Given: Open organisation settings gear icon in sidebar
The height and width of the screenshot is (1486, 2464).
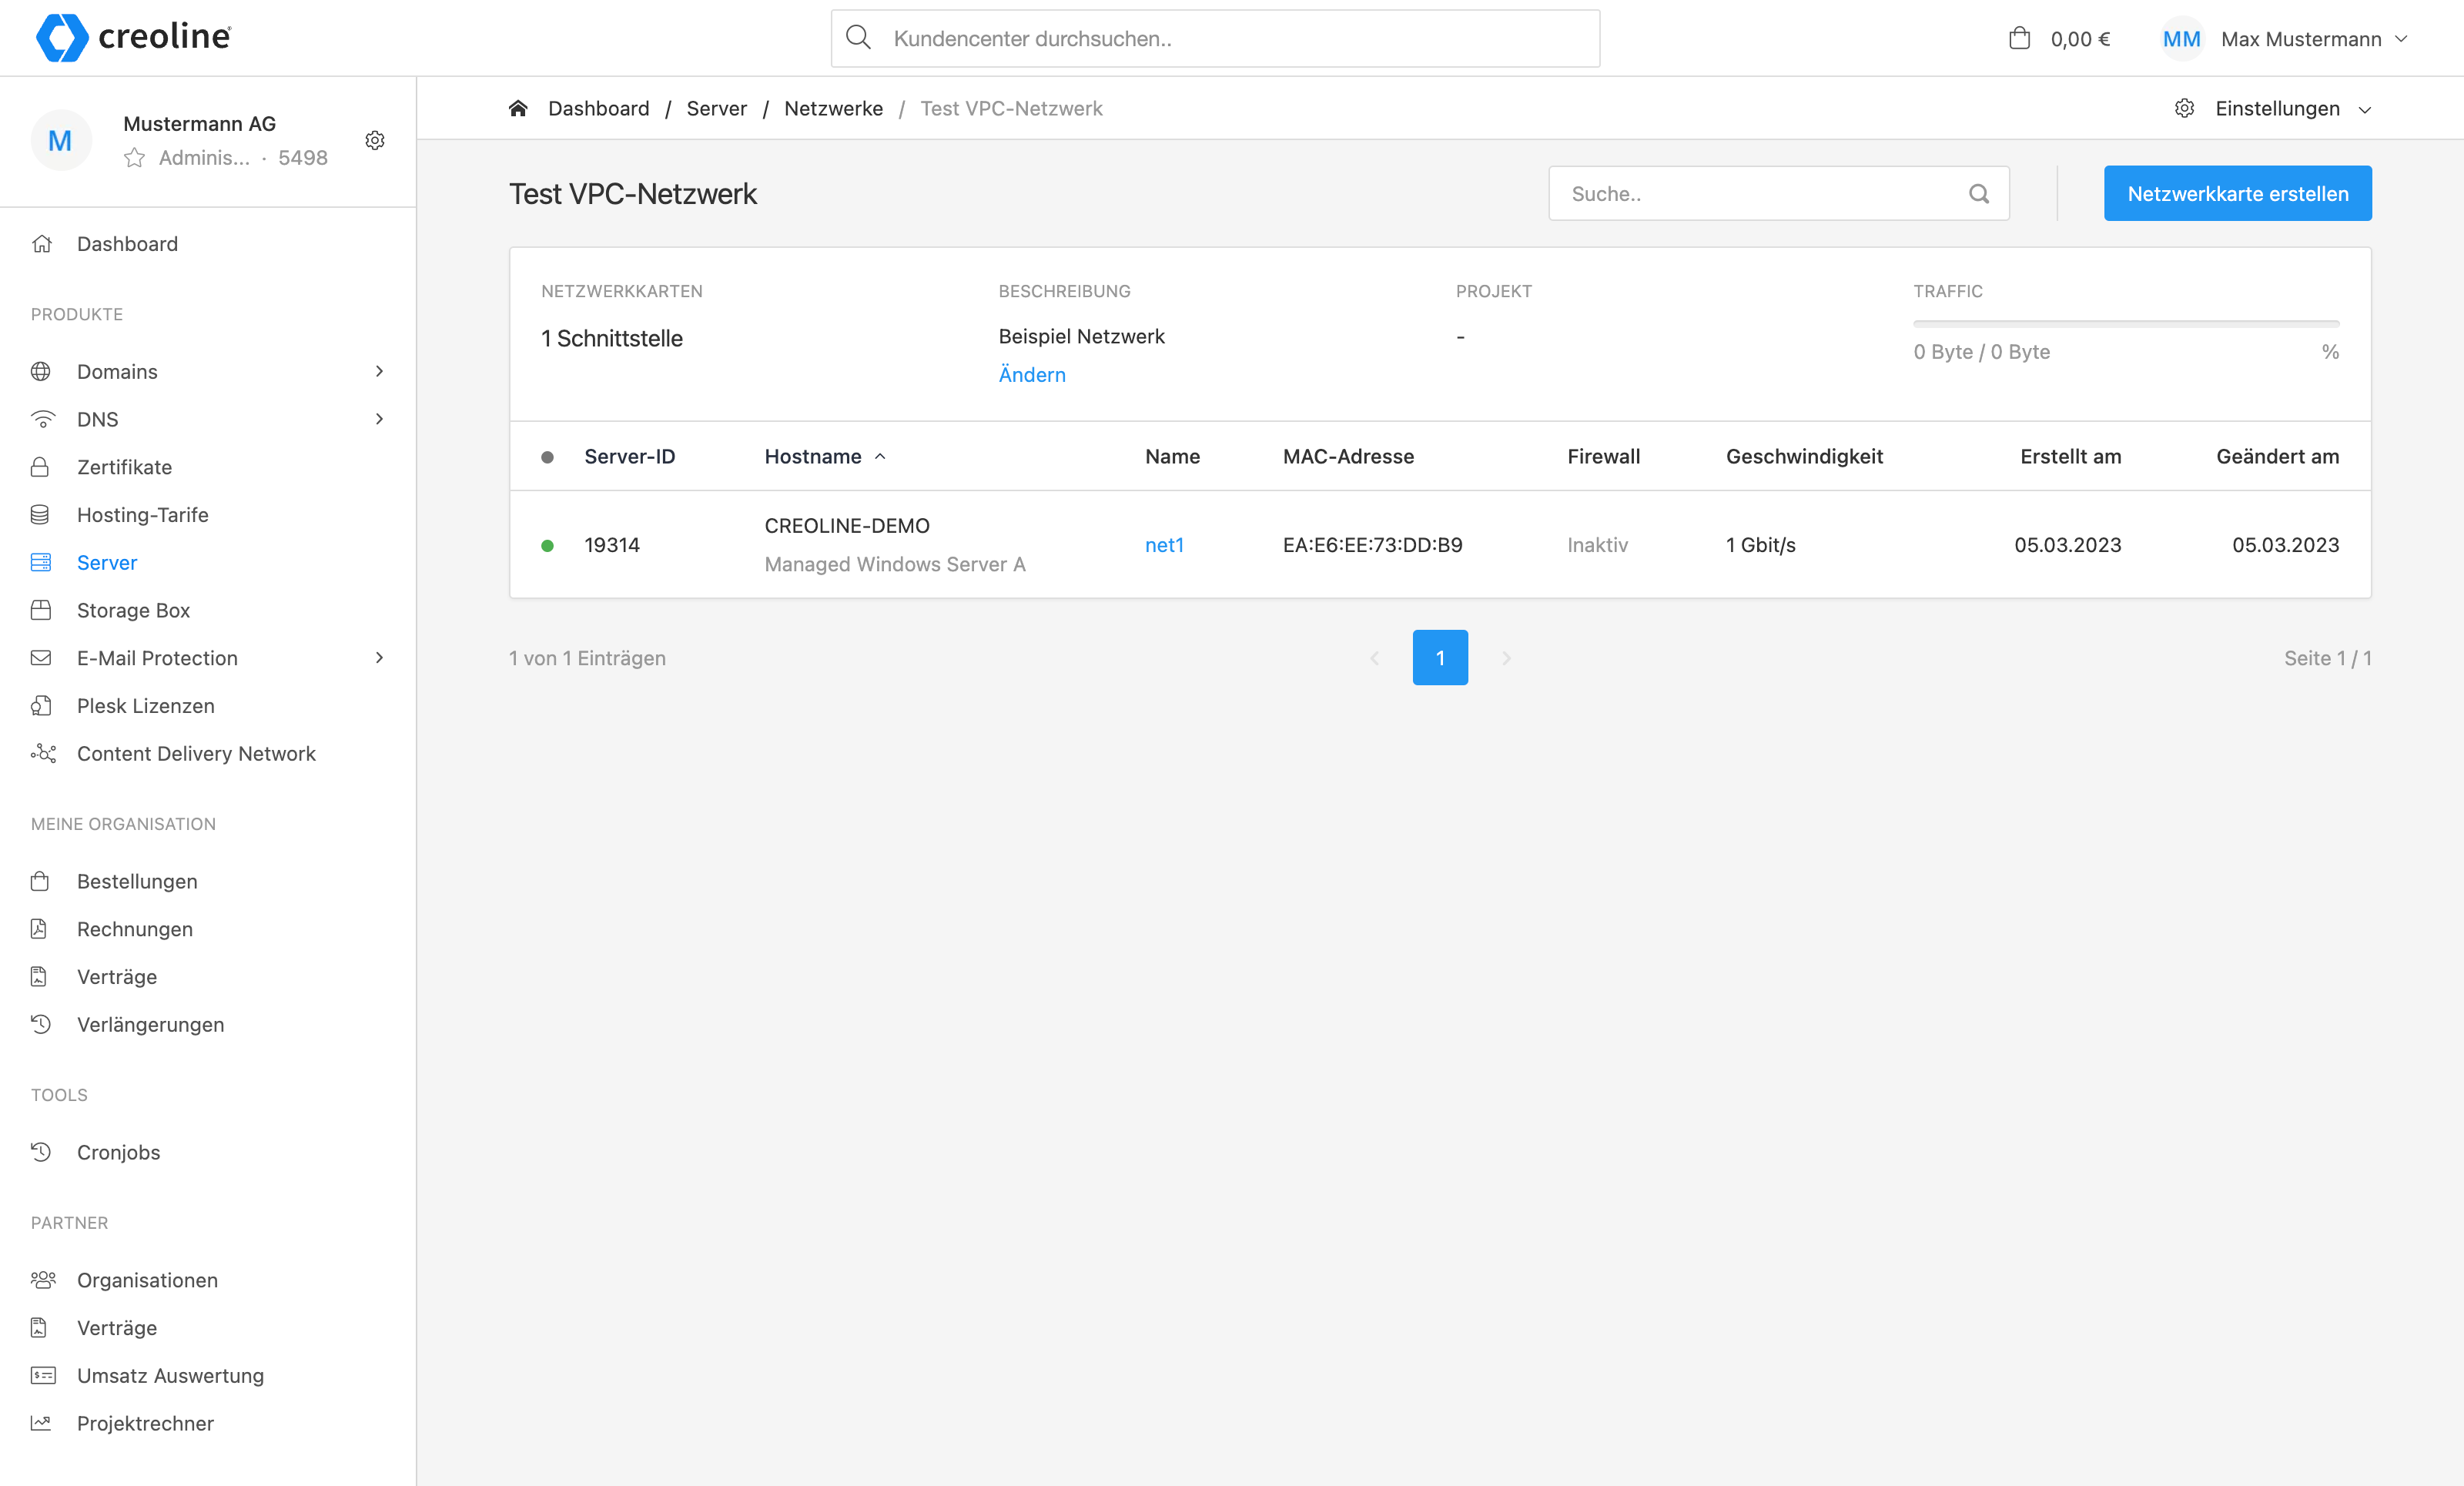Looking at the screenshot, I should (375, 140).
